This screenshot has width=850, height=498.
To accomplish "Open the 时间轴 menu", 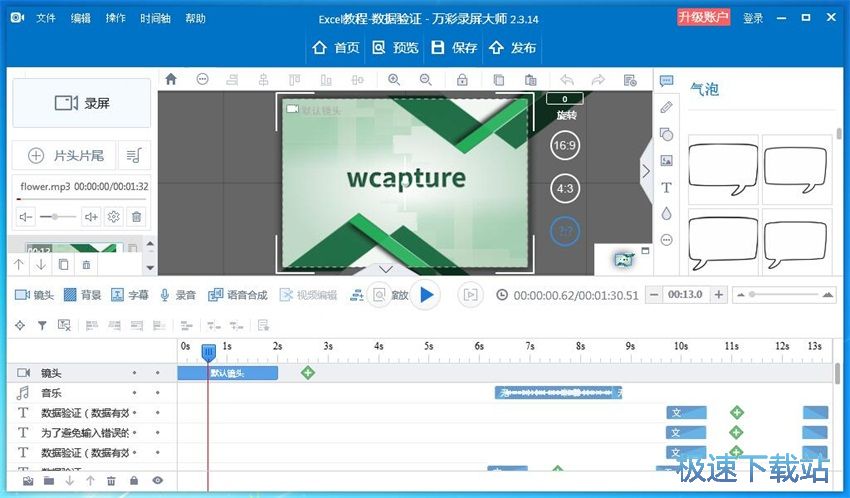I will (155, 18).
